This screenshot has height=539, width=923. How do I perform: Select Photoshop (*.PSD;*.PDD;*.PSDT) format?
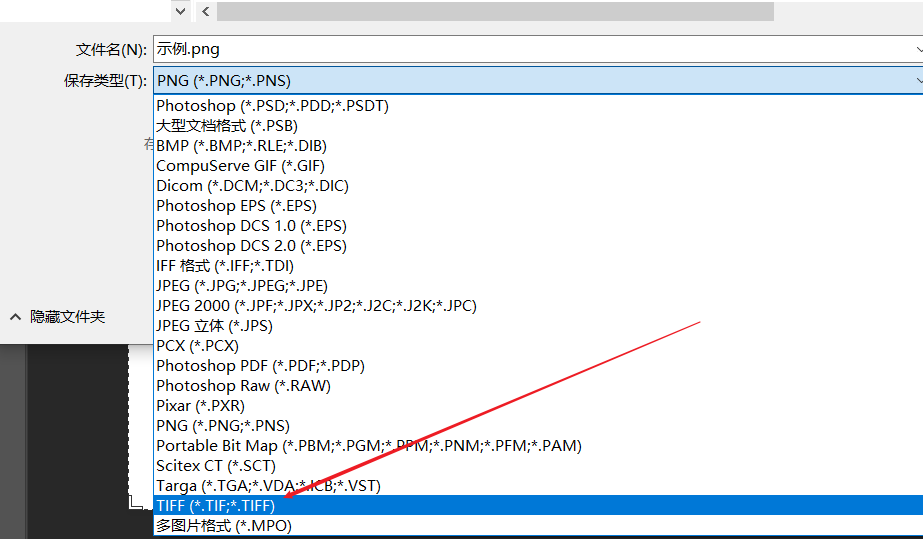pos(538,106)
